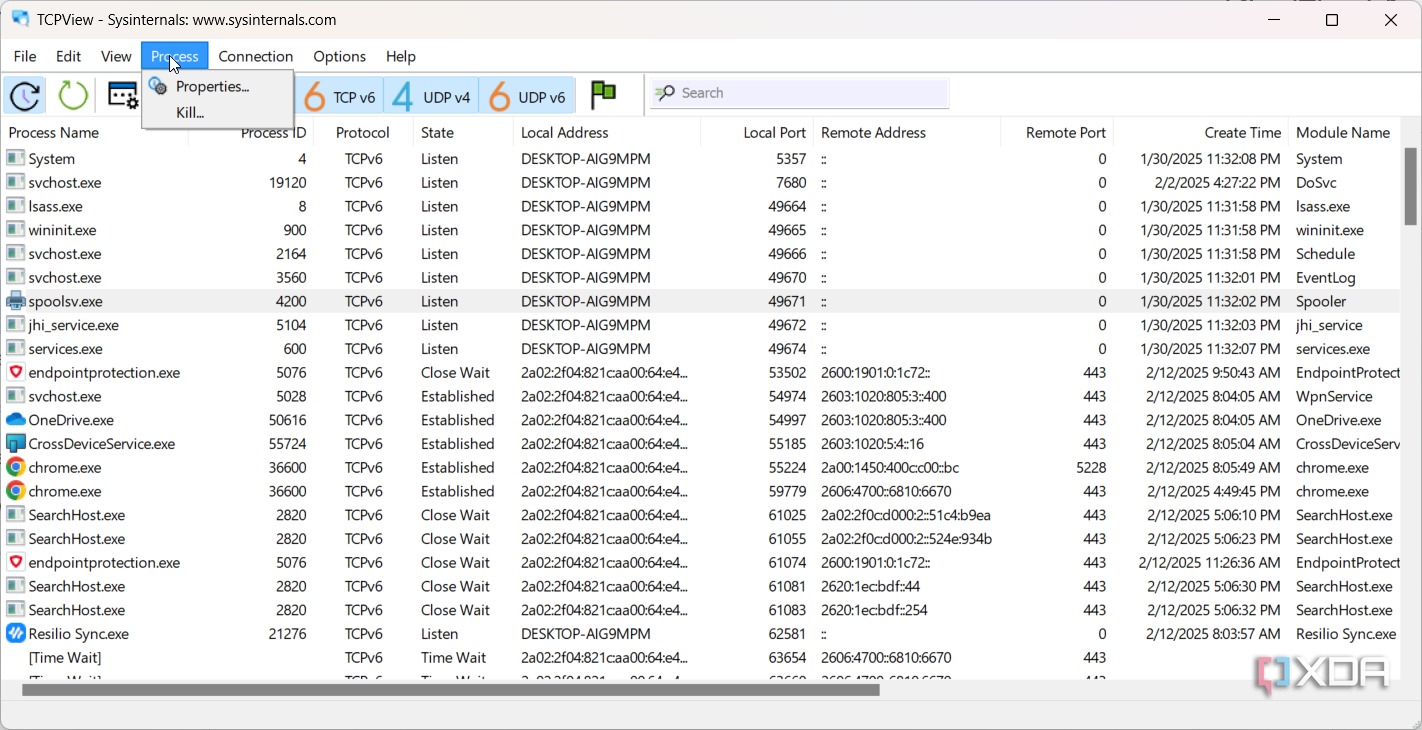
Task: Click the DoSvc module name cell
Action: pos(1317,182)
